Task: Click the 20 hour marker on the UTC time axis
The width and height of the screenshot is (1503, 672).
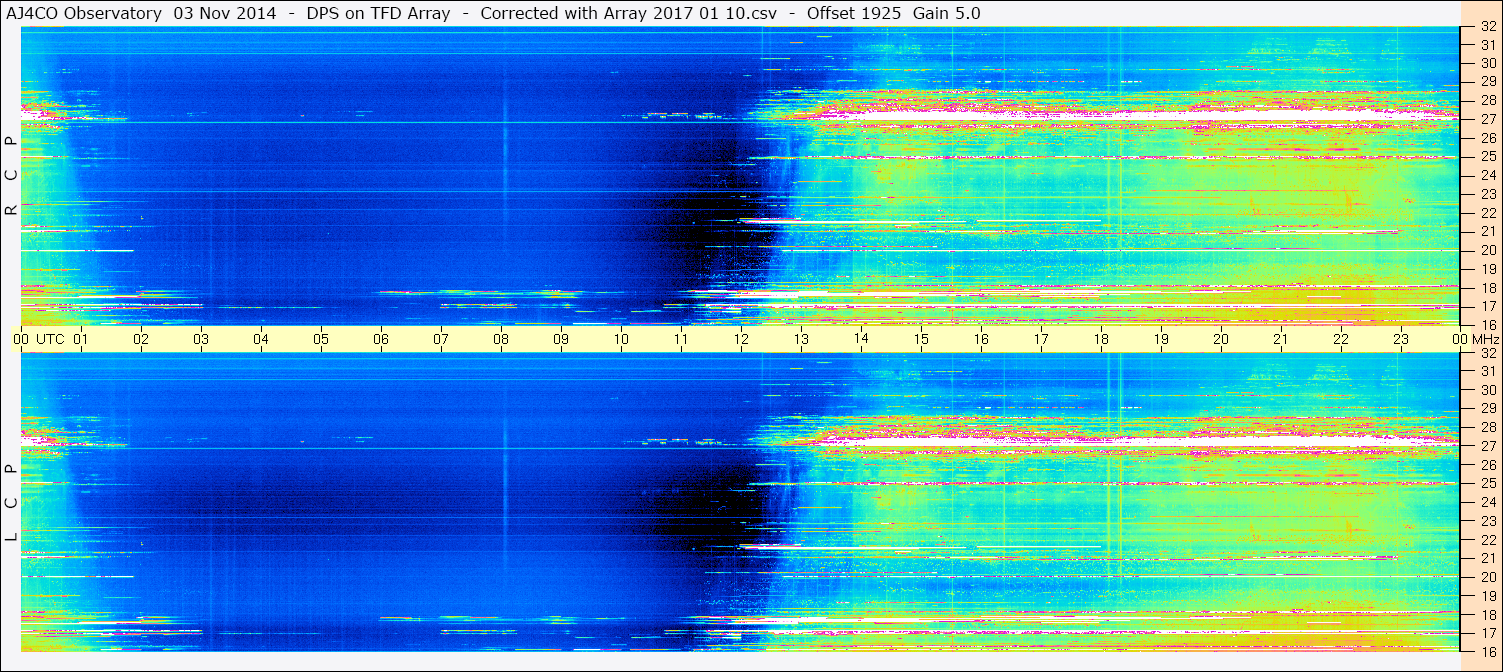Action: coord(1221,340)
